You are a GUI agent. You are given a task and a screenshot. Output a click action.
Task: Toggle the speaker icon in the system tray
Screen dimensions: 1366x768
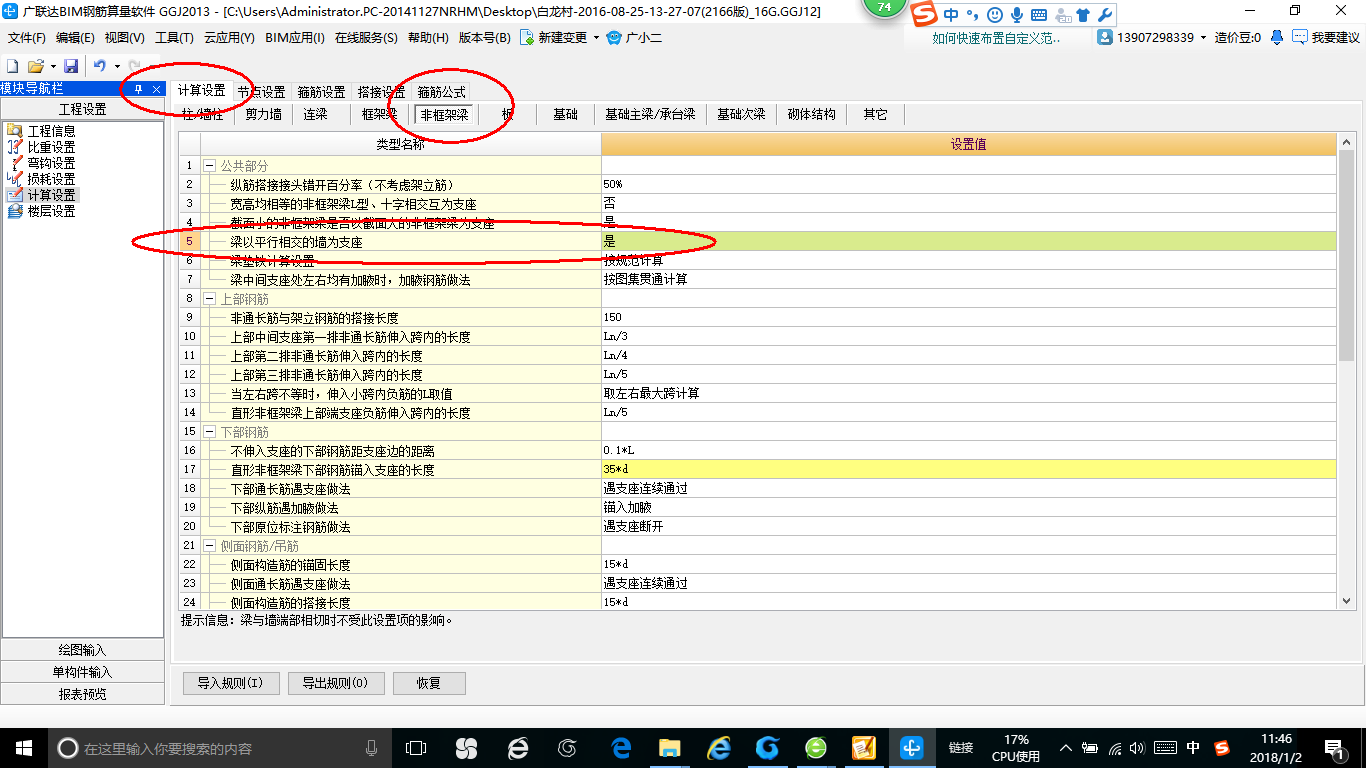coord(1138,747)
